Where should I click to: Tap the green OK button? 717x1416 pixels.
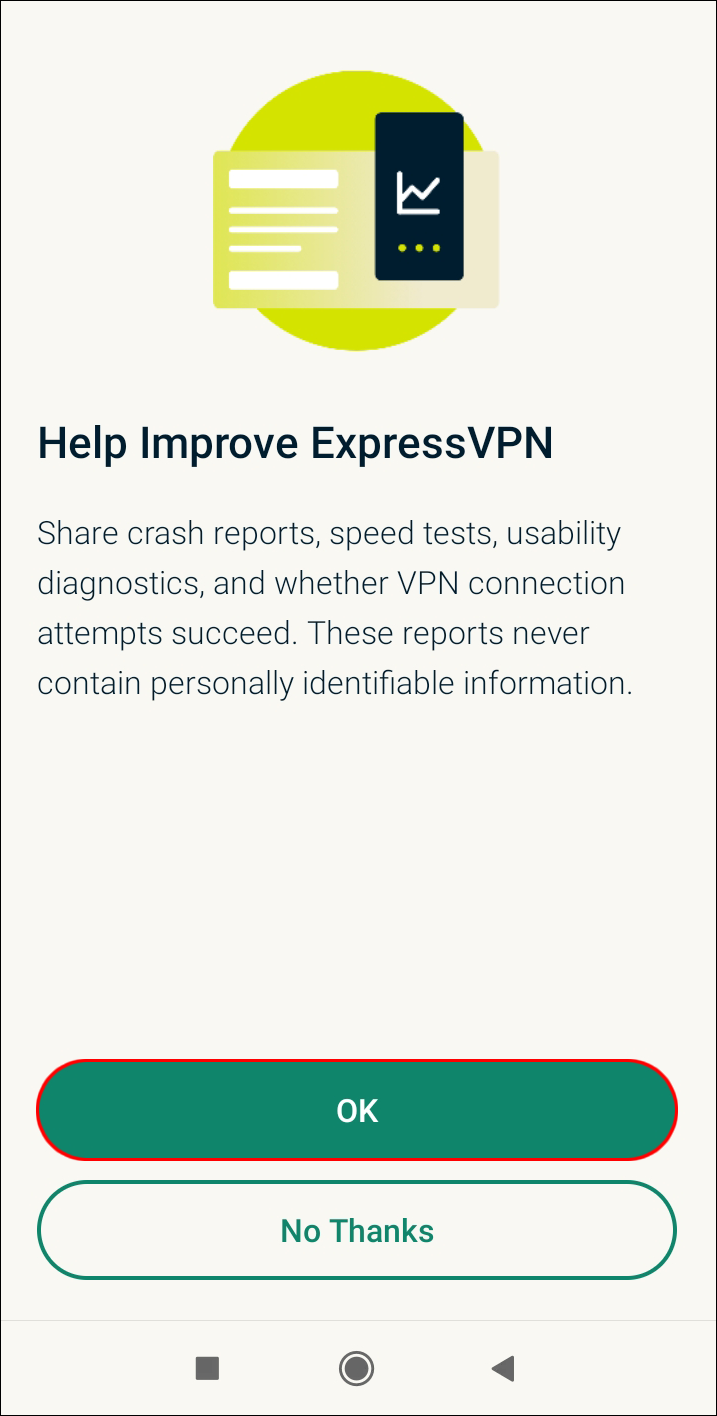[357, 1110]
